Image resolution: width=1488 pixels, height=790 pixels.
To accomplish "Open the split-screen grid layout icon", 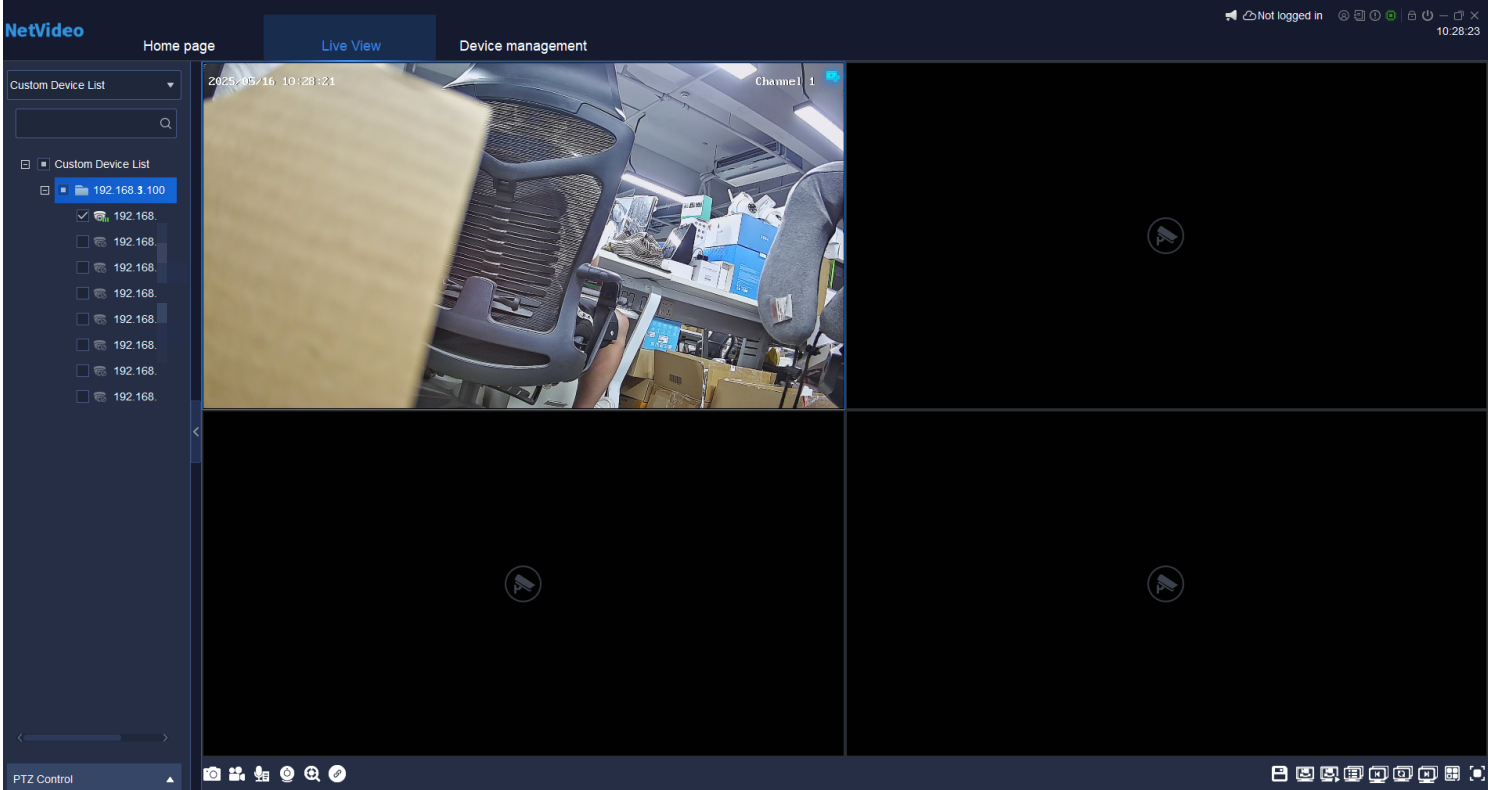I will (1453, 774).
